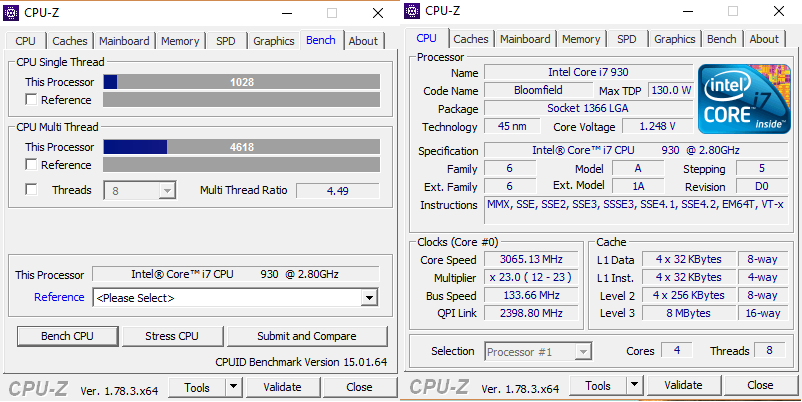Start the Stress CPU test
This screenshot has width=802, height=402.
[172, 336]
